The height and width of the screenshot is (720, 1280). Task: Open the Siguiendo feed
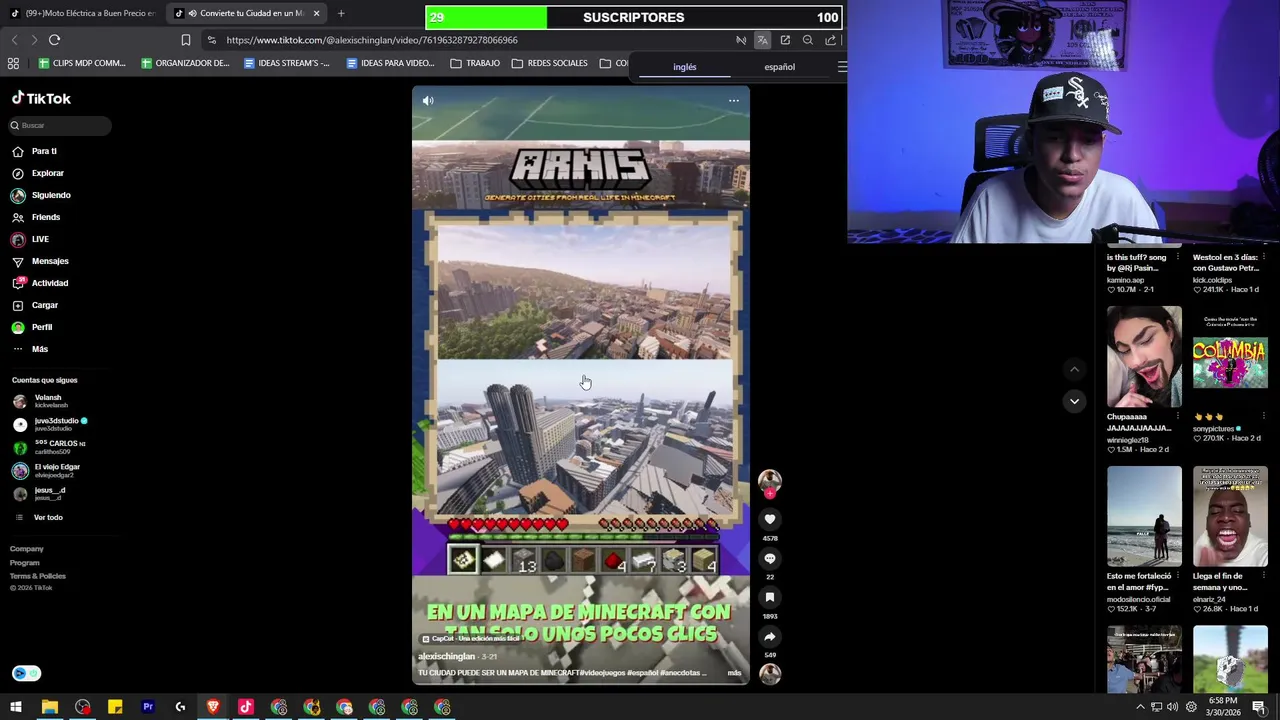(51, 195)
